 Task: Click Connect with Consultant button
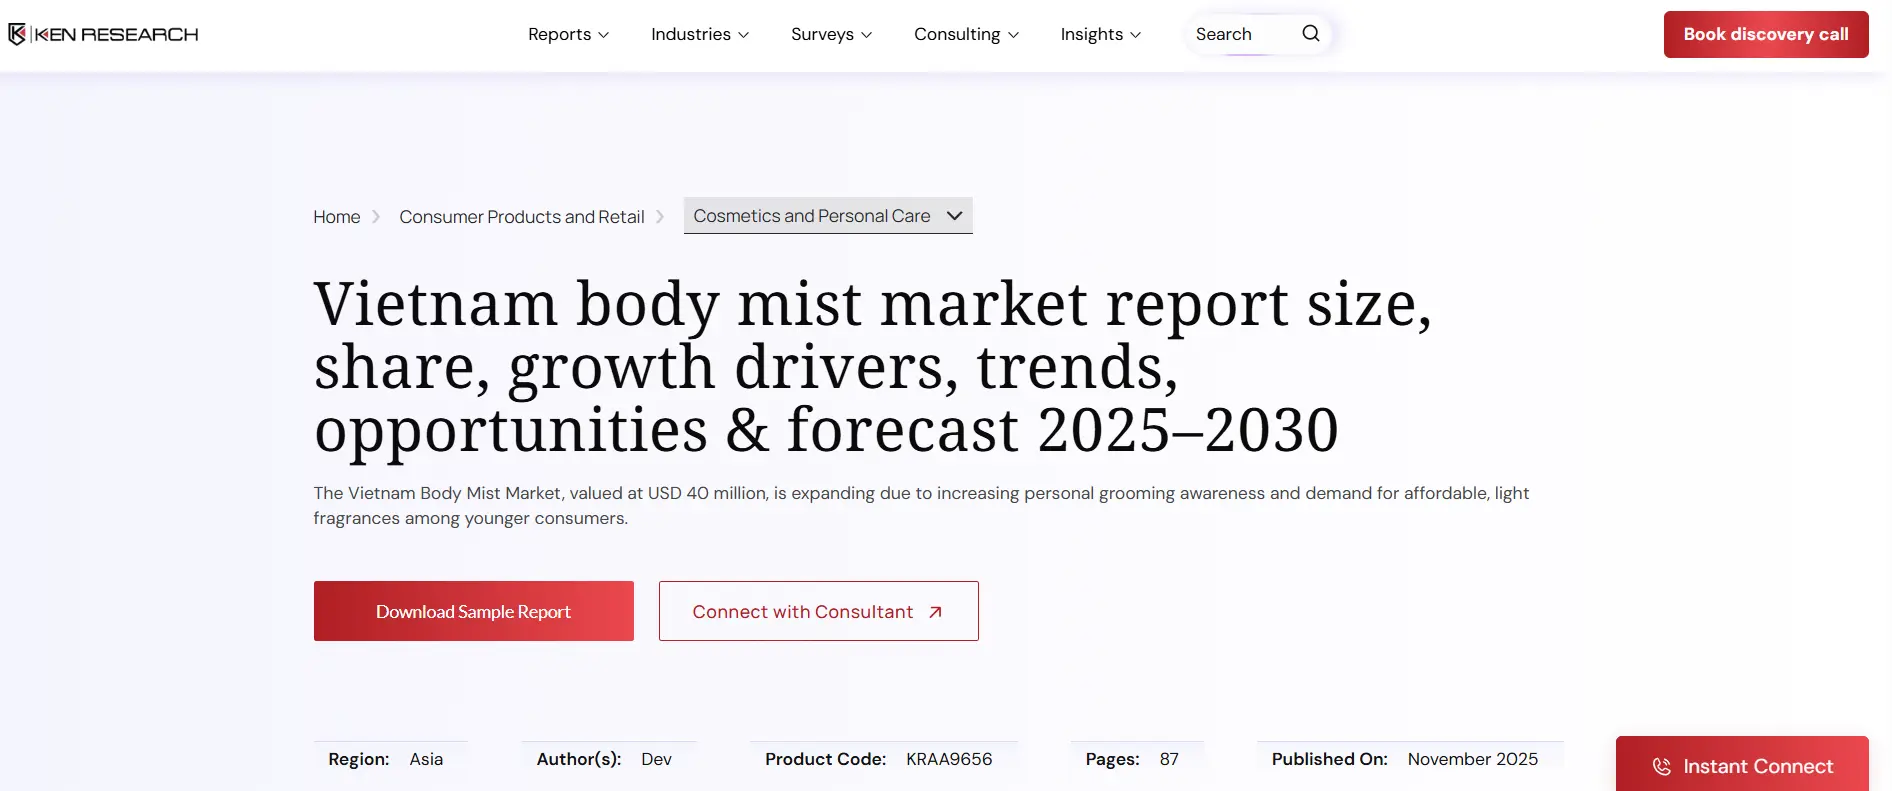click(x=819, y=611)
